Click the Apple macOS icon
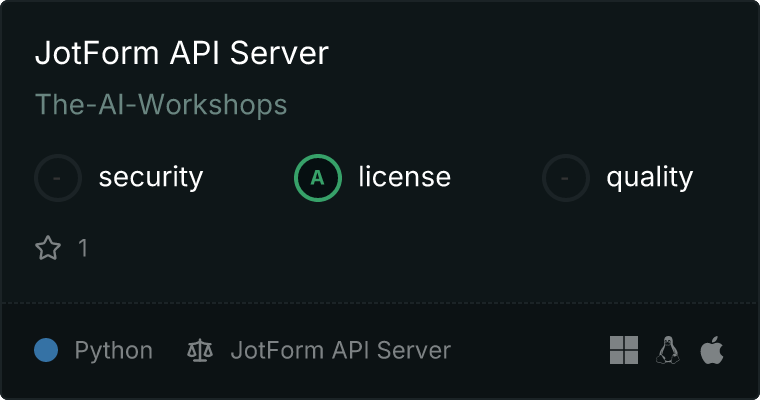This screenshot has width=760, height=400. pyautogui.click(x=711, y=350)
